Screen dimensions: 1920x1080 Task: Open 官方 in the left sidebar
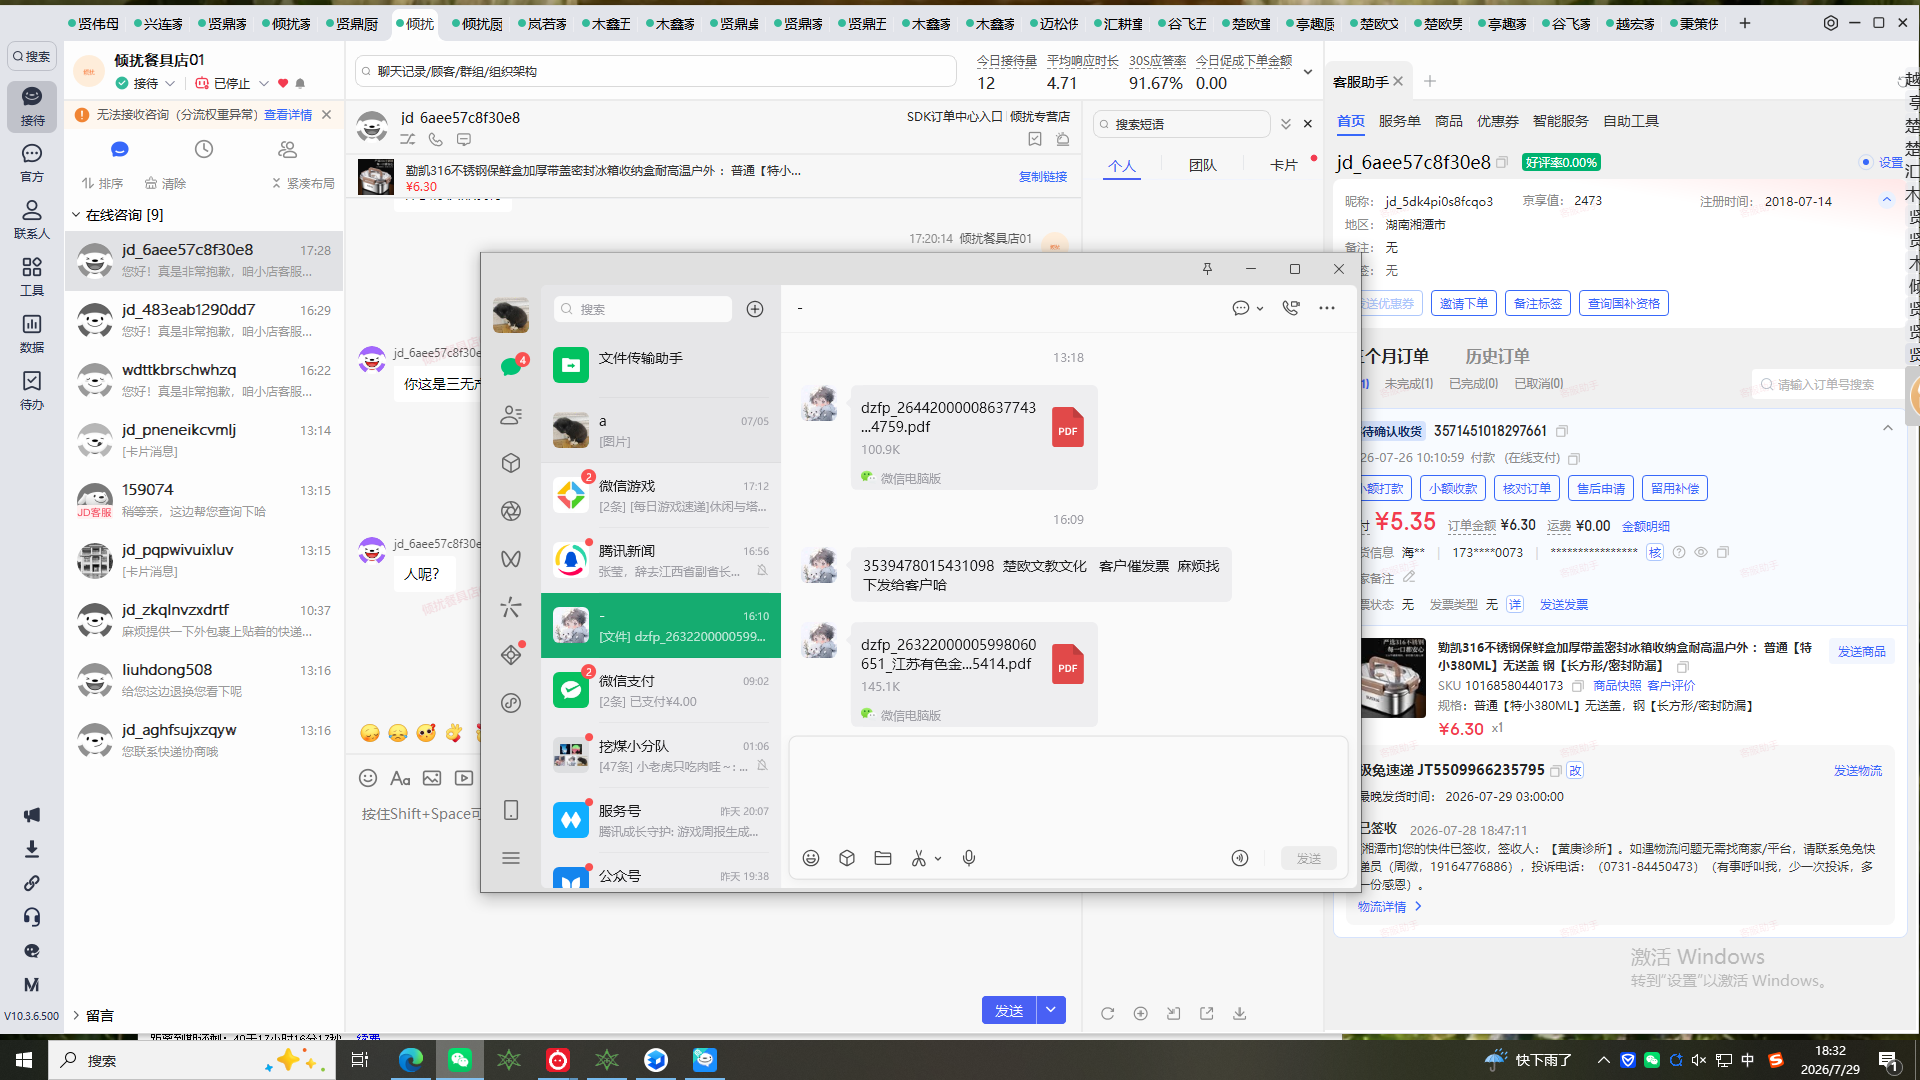(32, 163)
